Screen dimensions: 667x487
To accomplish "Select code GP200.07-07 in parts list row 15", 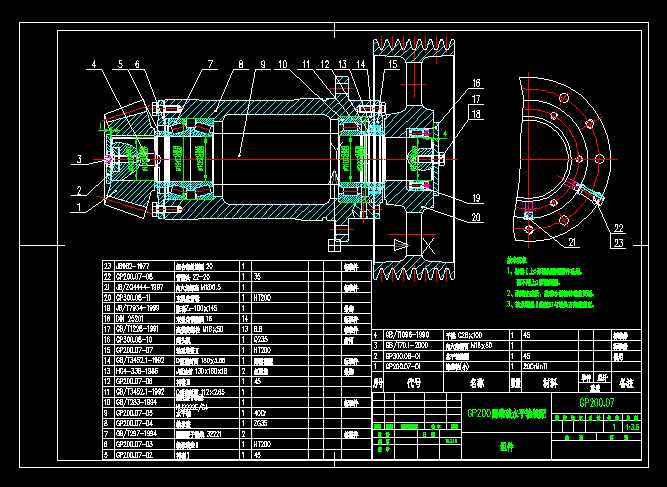I will (x=134, y=350).
